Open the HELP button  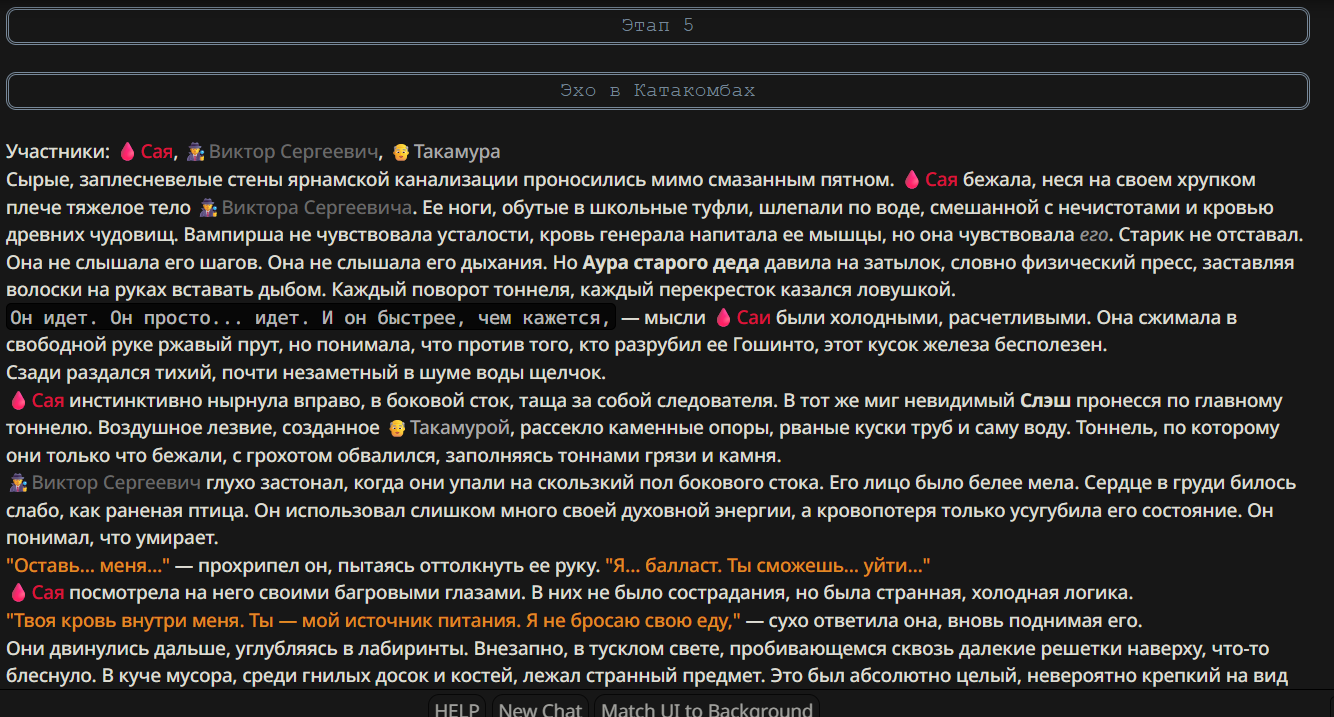point(458,708)
